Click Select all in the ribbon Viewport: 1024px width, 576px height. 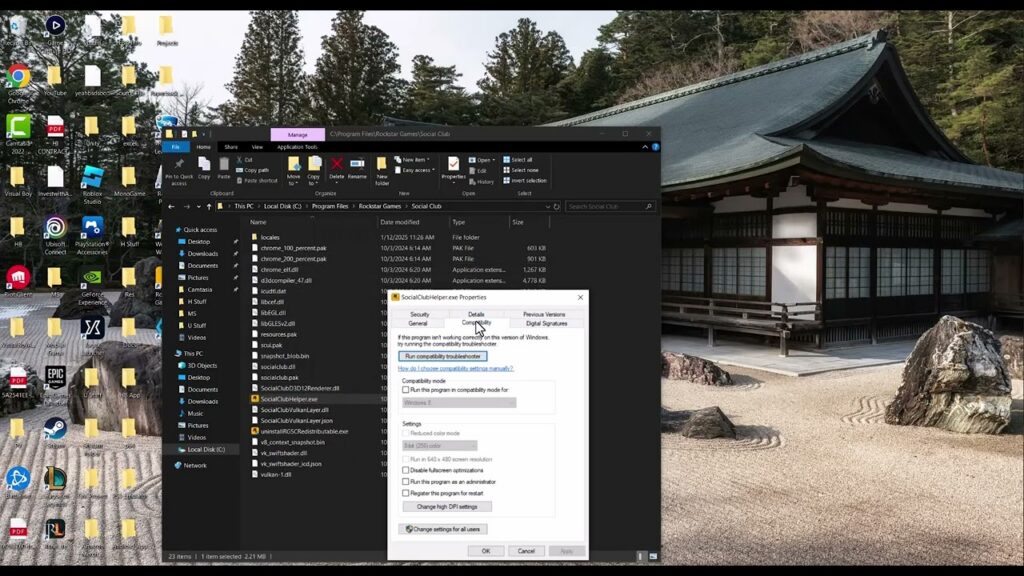click(518, 159)
